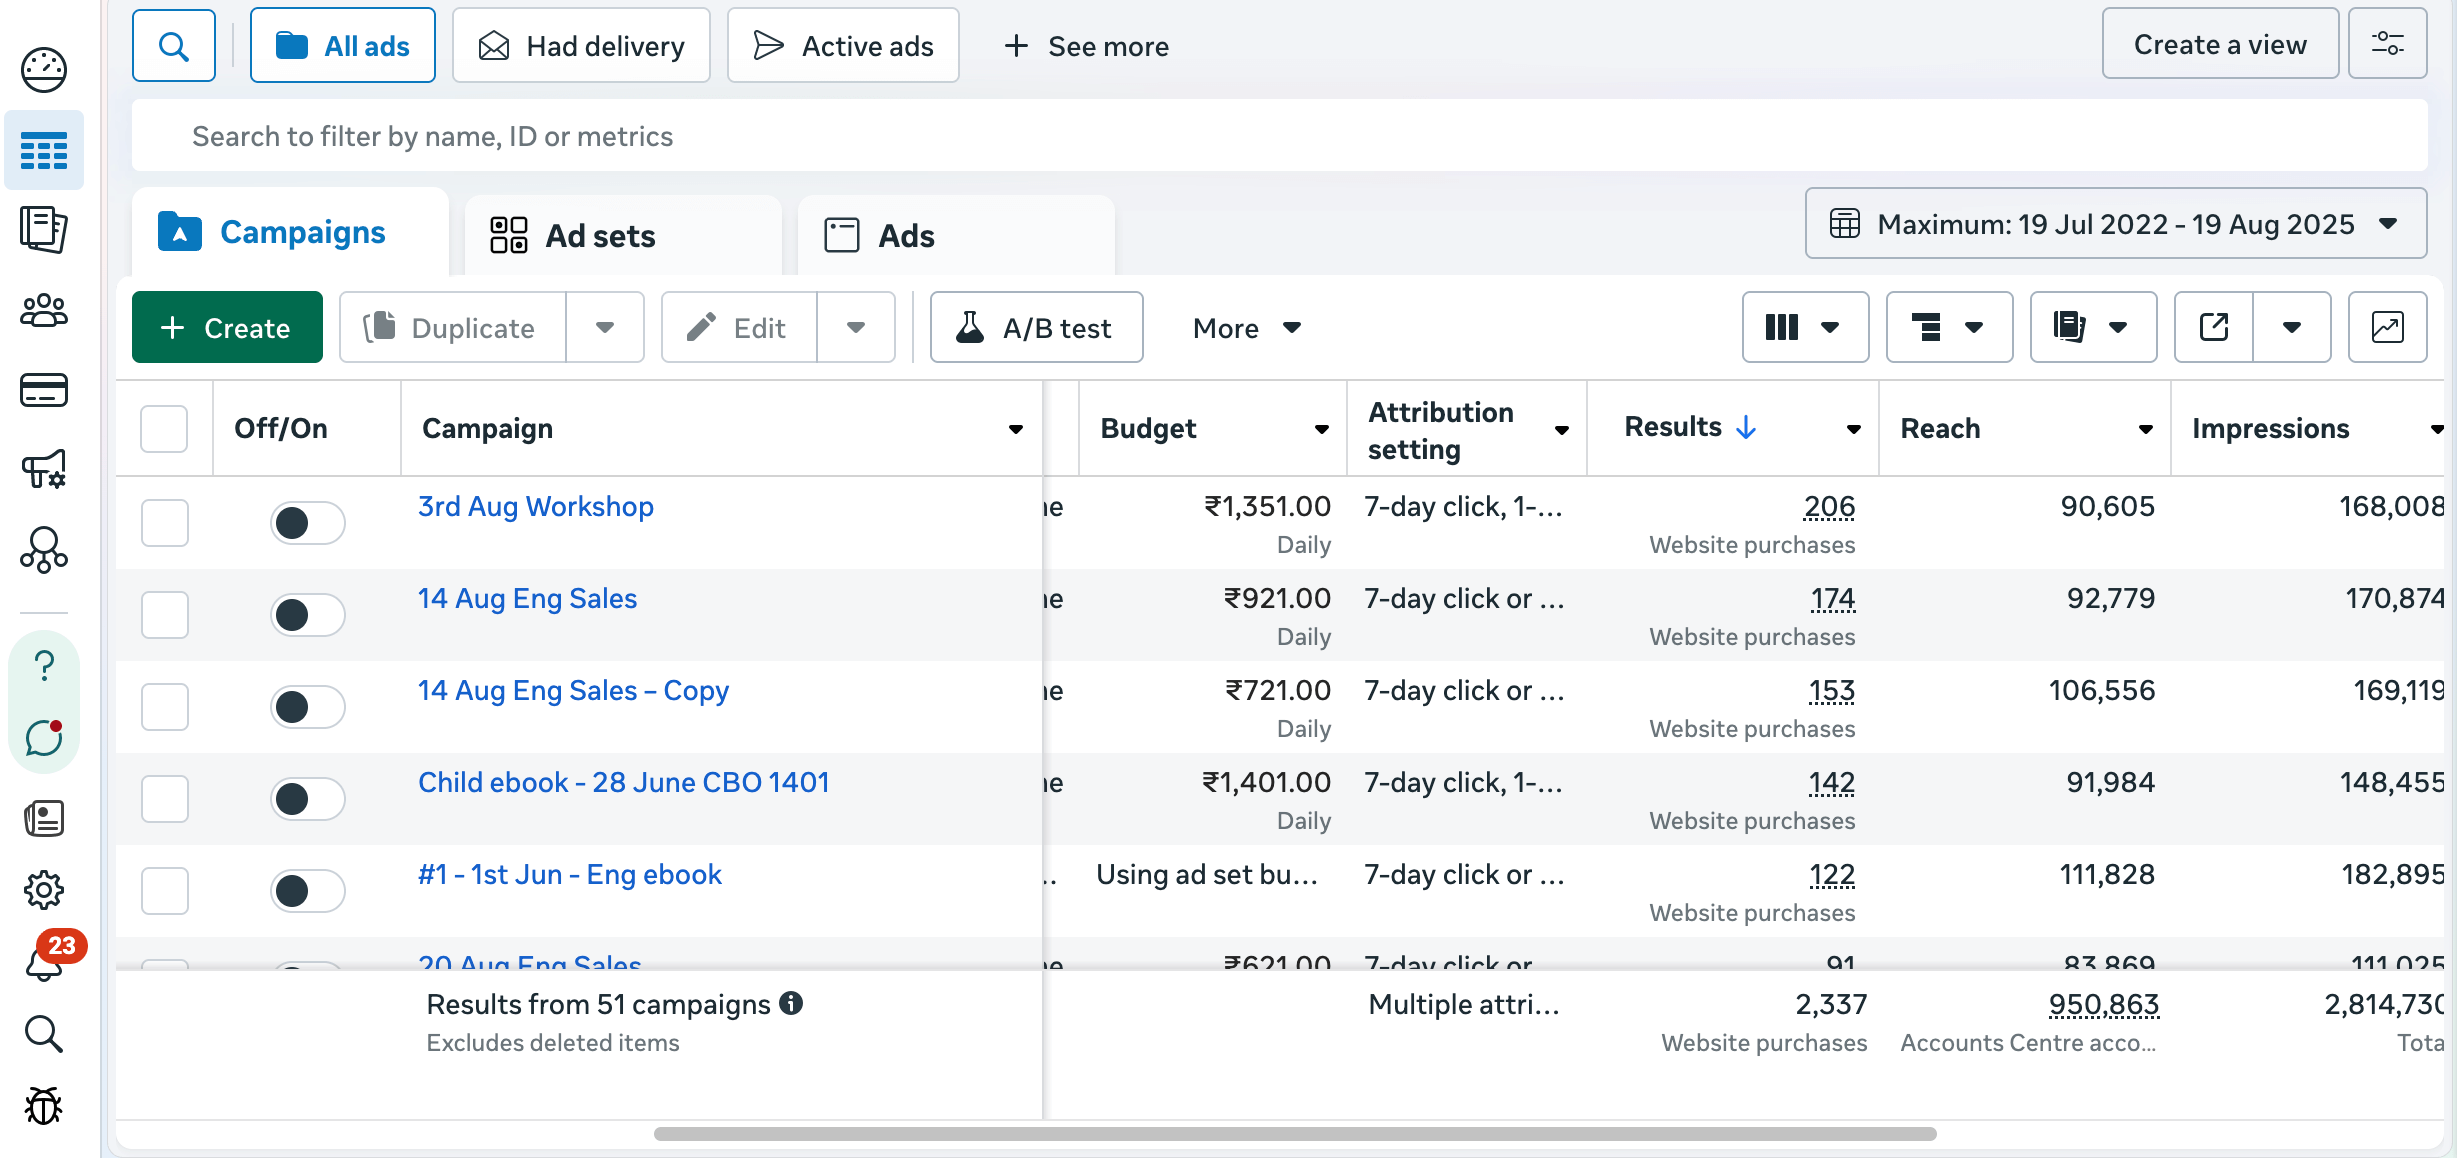Image resolution: width=2457 pixels, height=1158 pixels.
Task: Open the view filter sliders icon button
Action: pyautogui.click(x=2388, y=44)
